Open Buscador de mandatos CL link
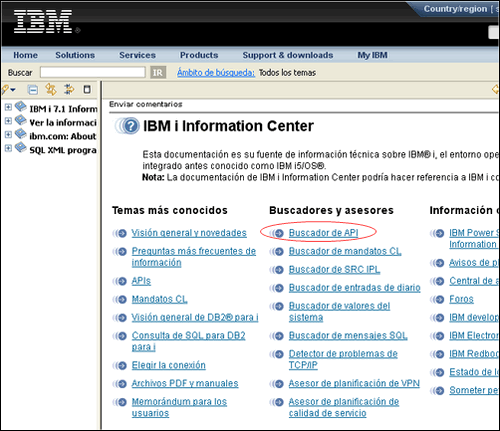 pyautogui.click(x=345, y=251)
